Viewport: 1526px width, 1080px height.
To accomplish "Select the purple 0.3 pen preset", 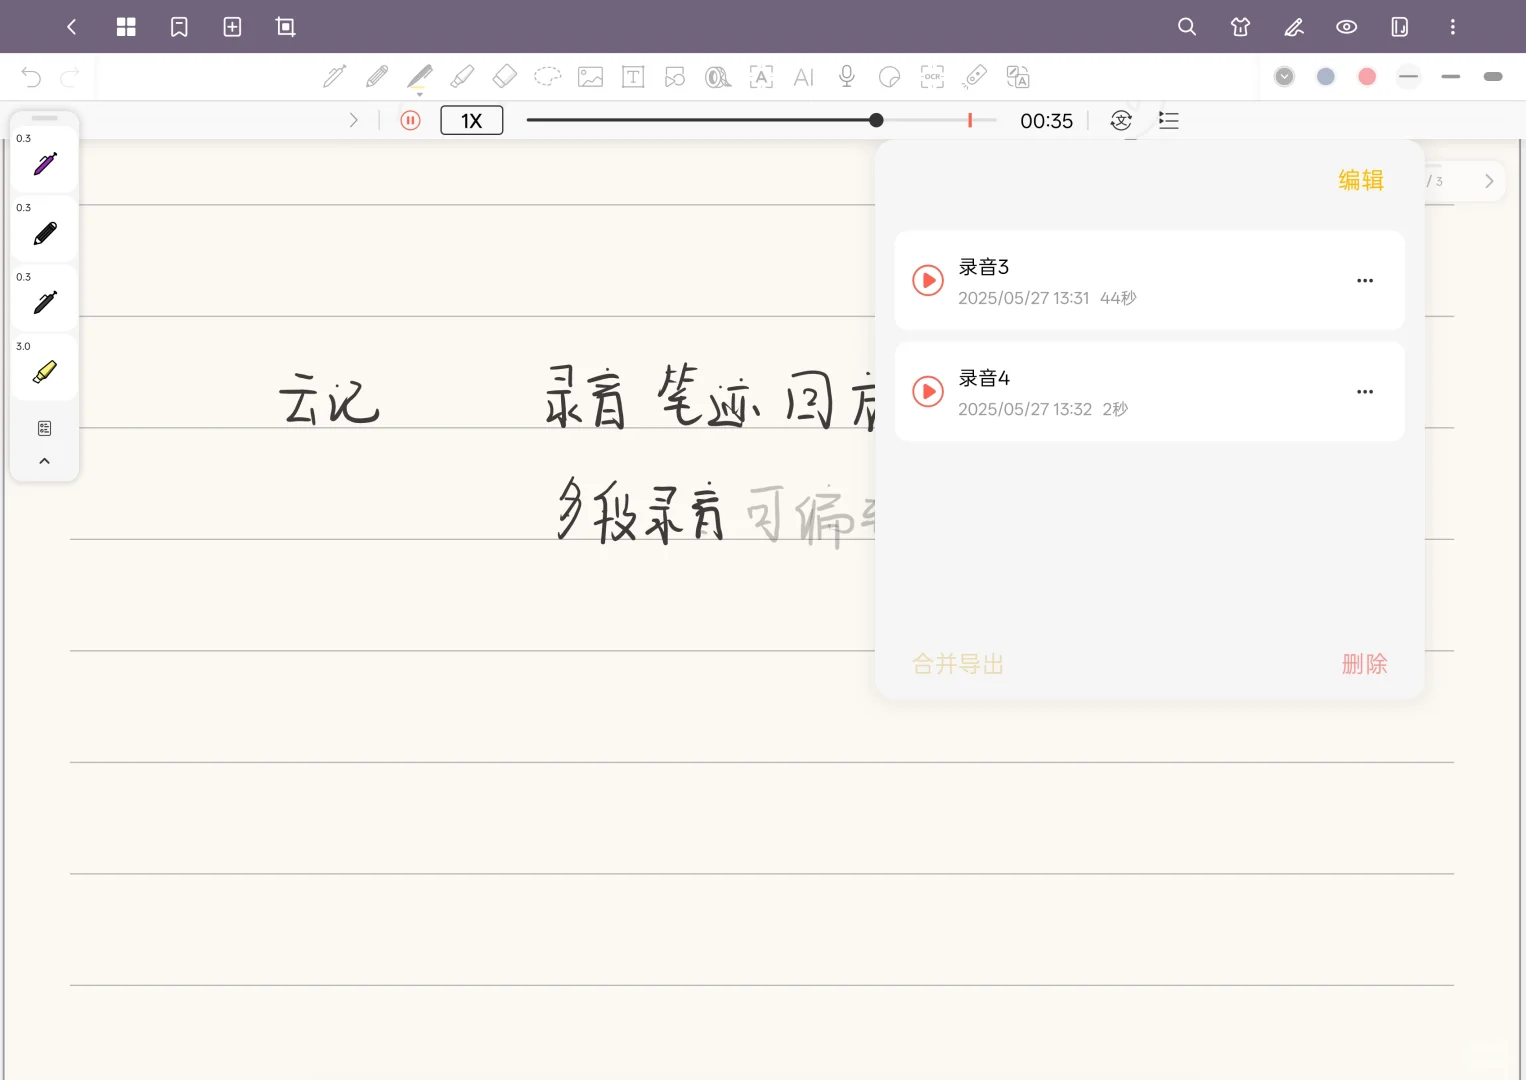I will [45, 159].
